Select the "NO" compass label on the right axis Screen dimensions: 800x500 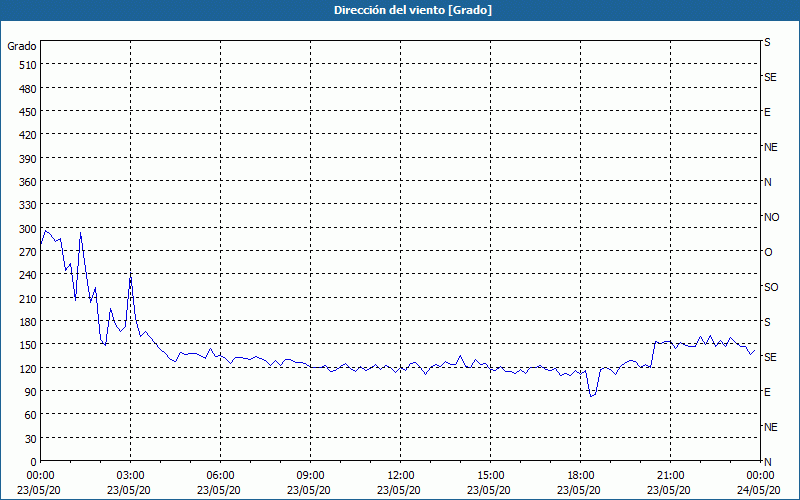771,217
